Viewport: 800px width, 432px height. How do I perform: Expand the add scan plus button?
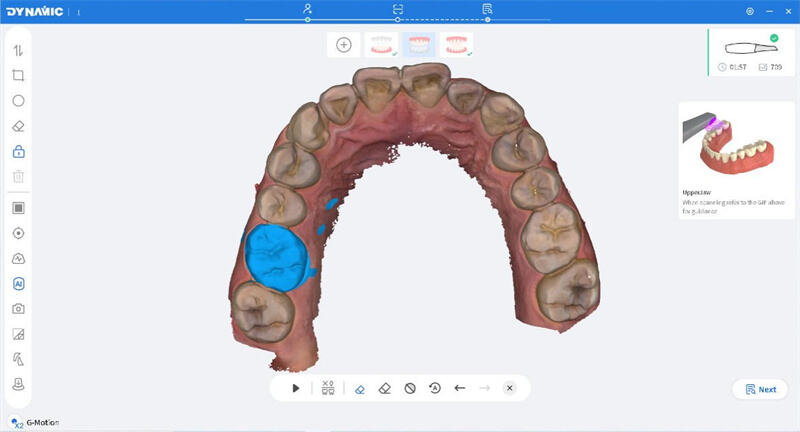coord(343,45)
